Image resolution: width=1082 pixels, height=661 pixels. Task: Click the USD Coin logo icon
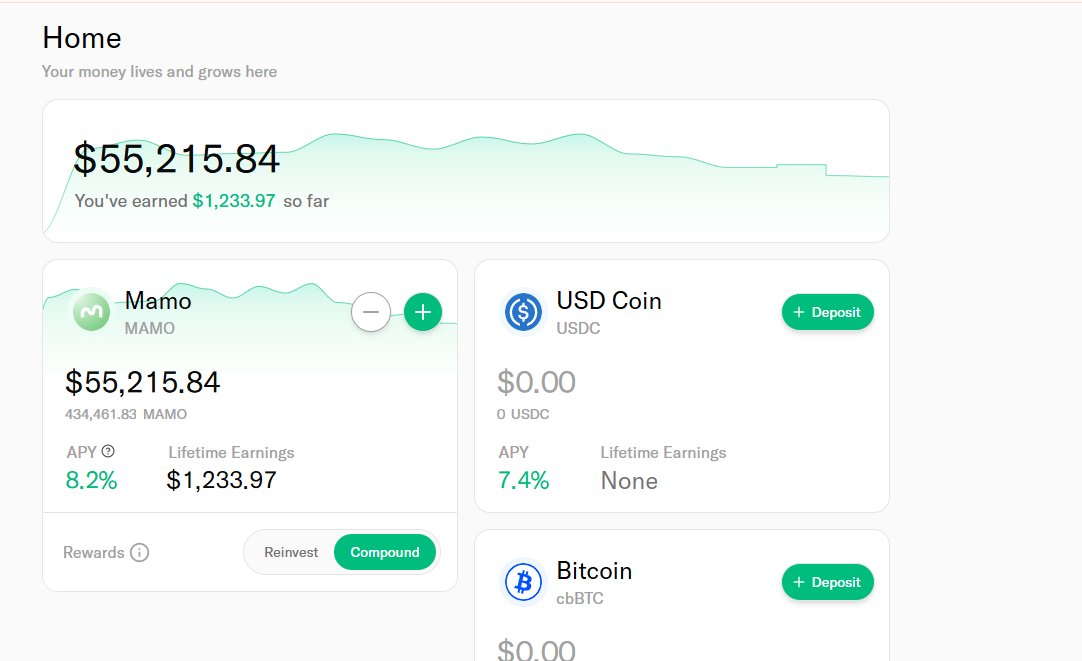point(523,312)
